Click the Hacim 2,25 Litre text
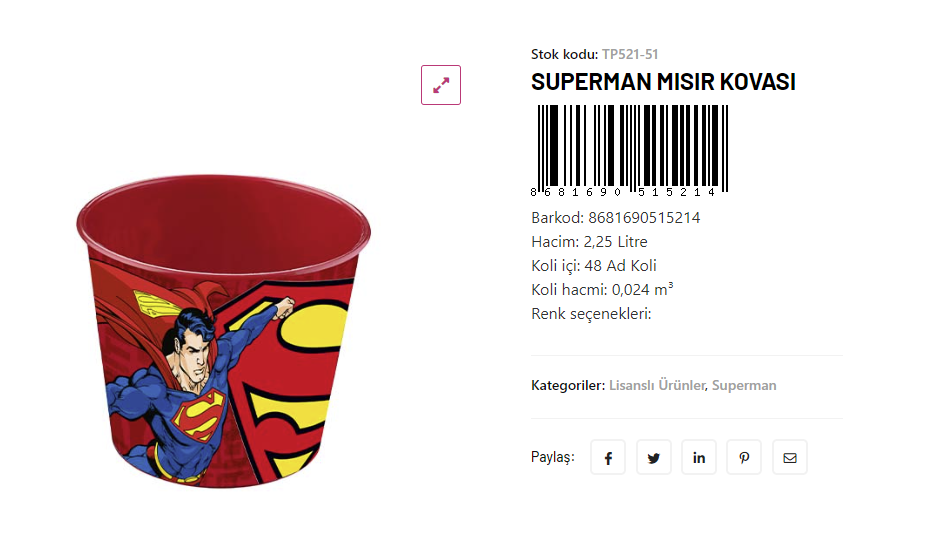The height and width of the screenshot is (557, 930). point(589,241)
